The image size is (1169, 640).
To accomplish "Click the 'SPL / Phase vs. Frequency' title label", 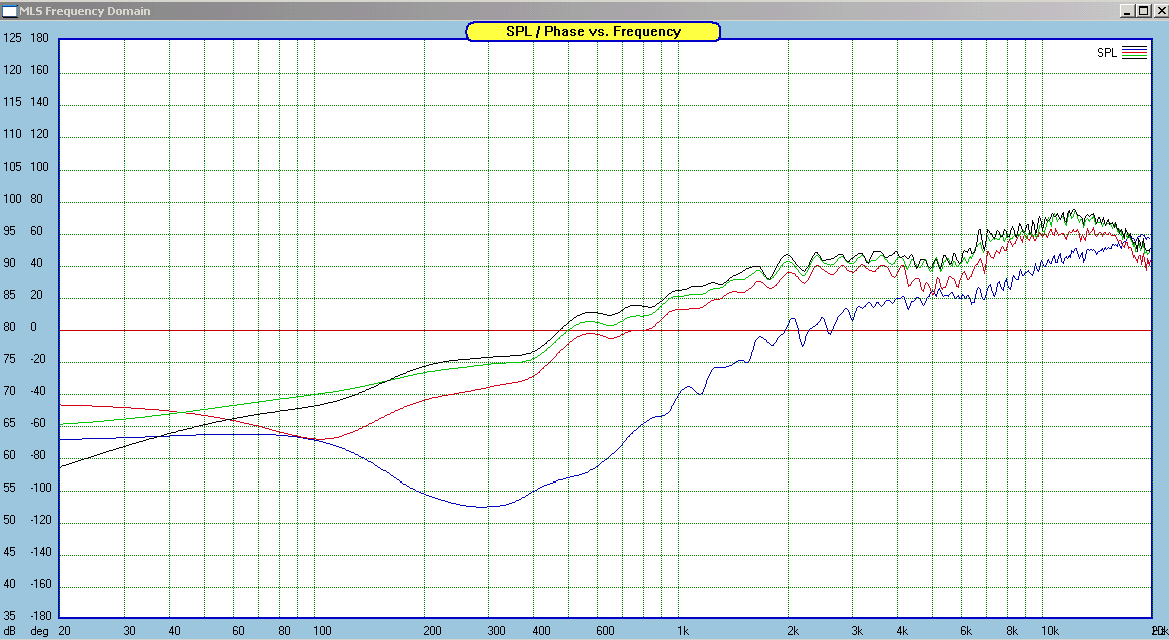I will [x=593, y=31].
